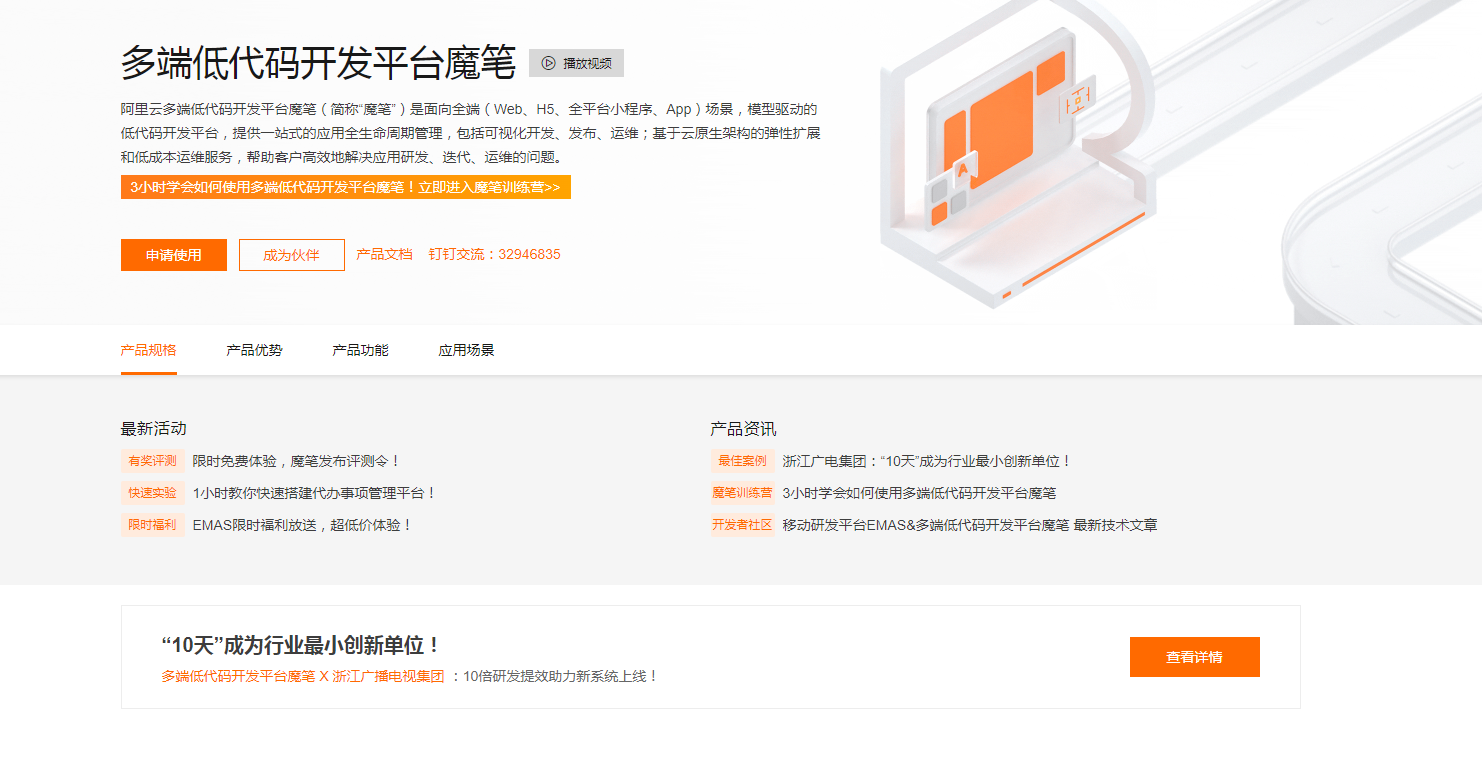Open 1小时教你快速搭建代办事项管理平台 link
The height and width of the screenshot is (771, 1482).
(x=314, y=493)
